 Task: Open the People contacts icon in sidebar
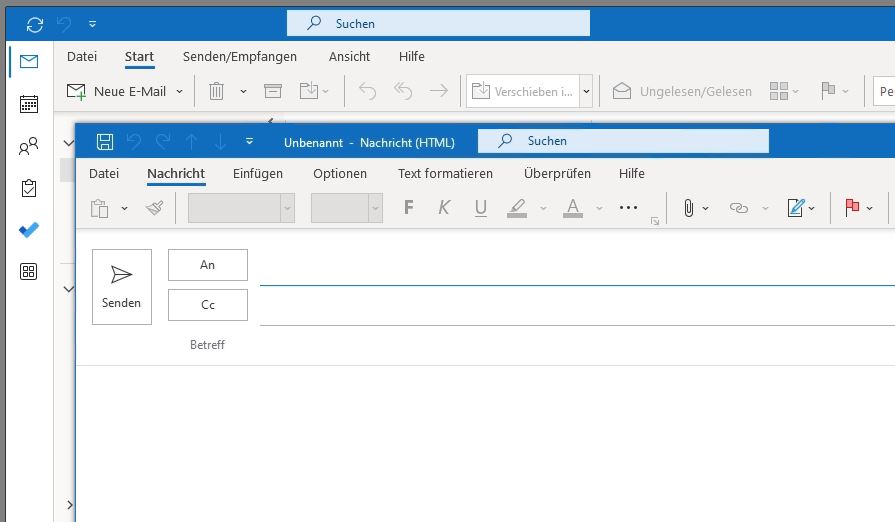point(29,147)
